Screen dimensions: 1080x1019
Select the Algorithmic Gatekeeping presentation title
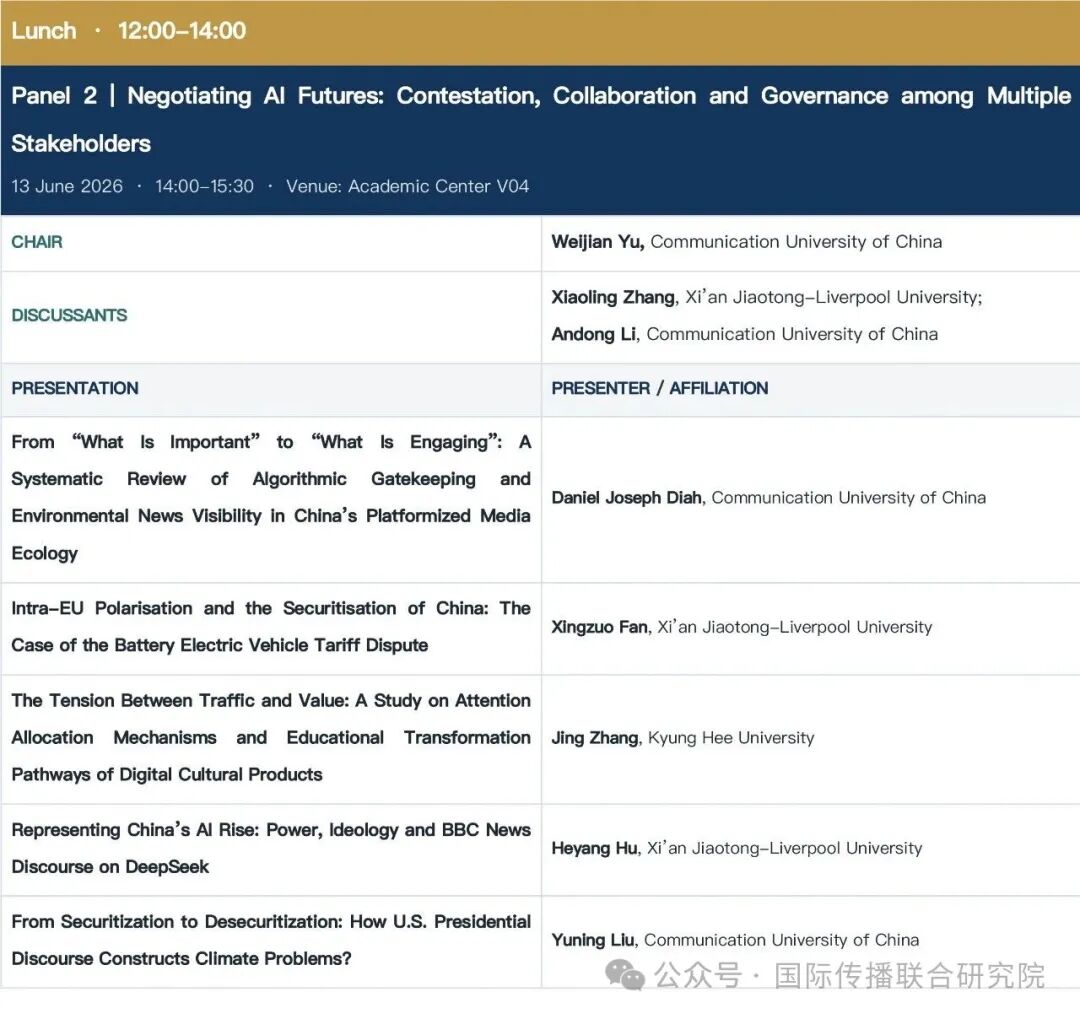pyautogui.click(x=271, y=497)
